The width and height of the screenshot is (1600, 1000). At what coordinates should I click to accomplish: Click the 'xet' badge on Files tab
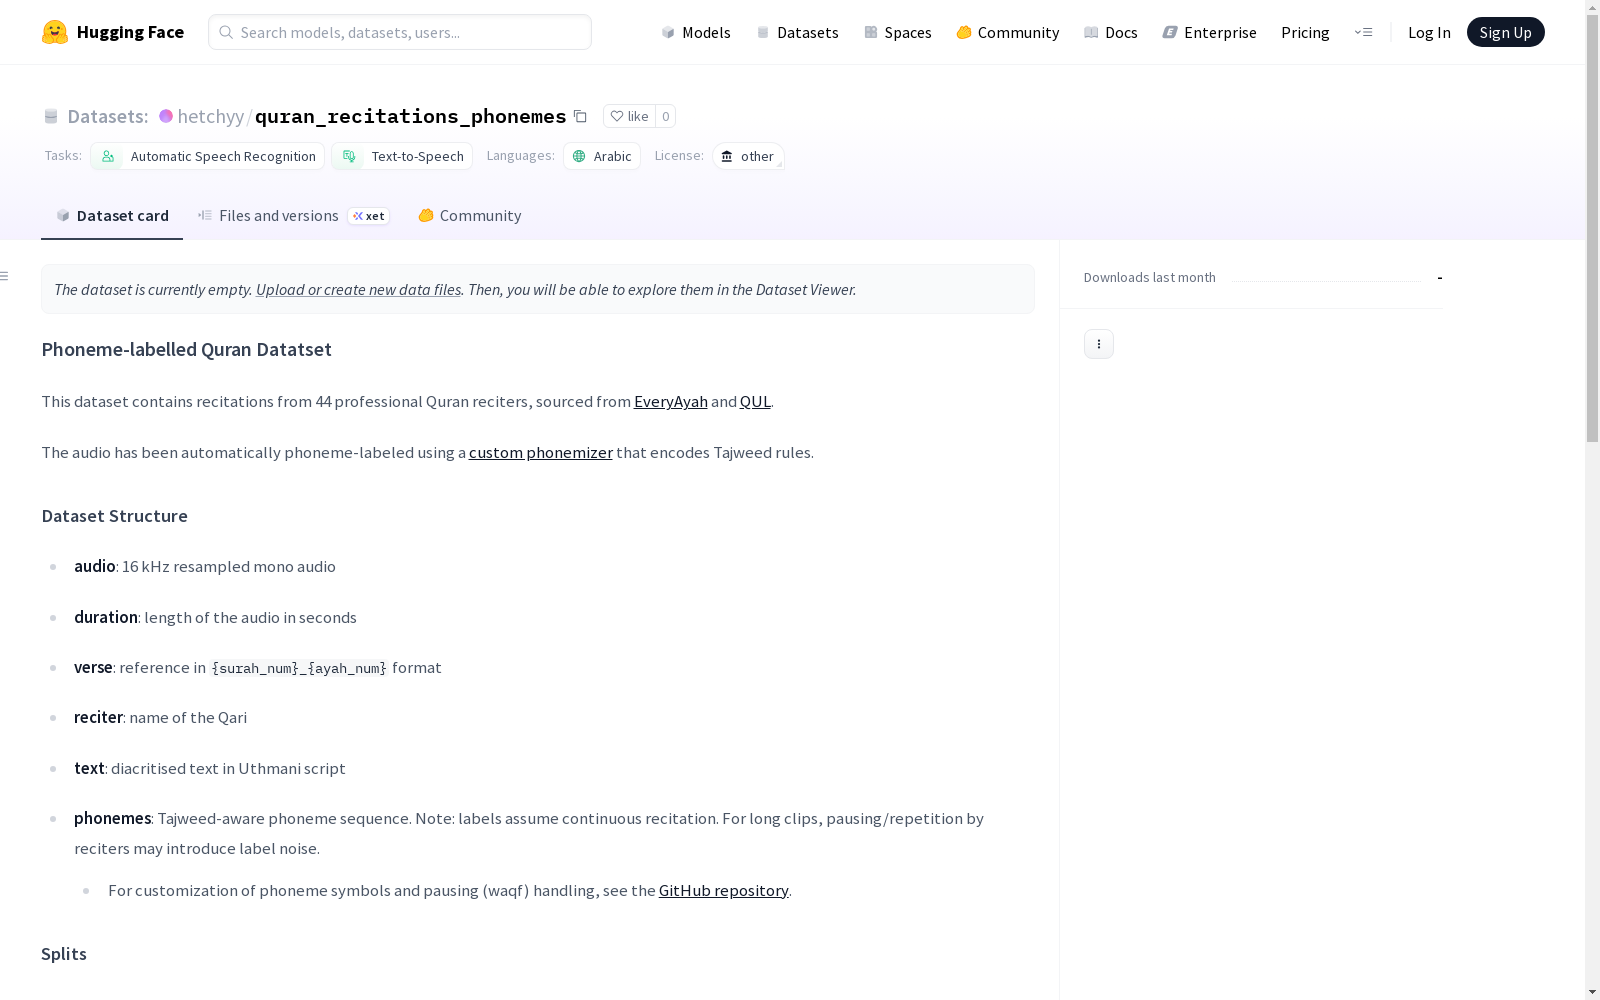tap(369, 216)
